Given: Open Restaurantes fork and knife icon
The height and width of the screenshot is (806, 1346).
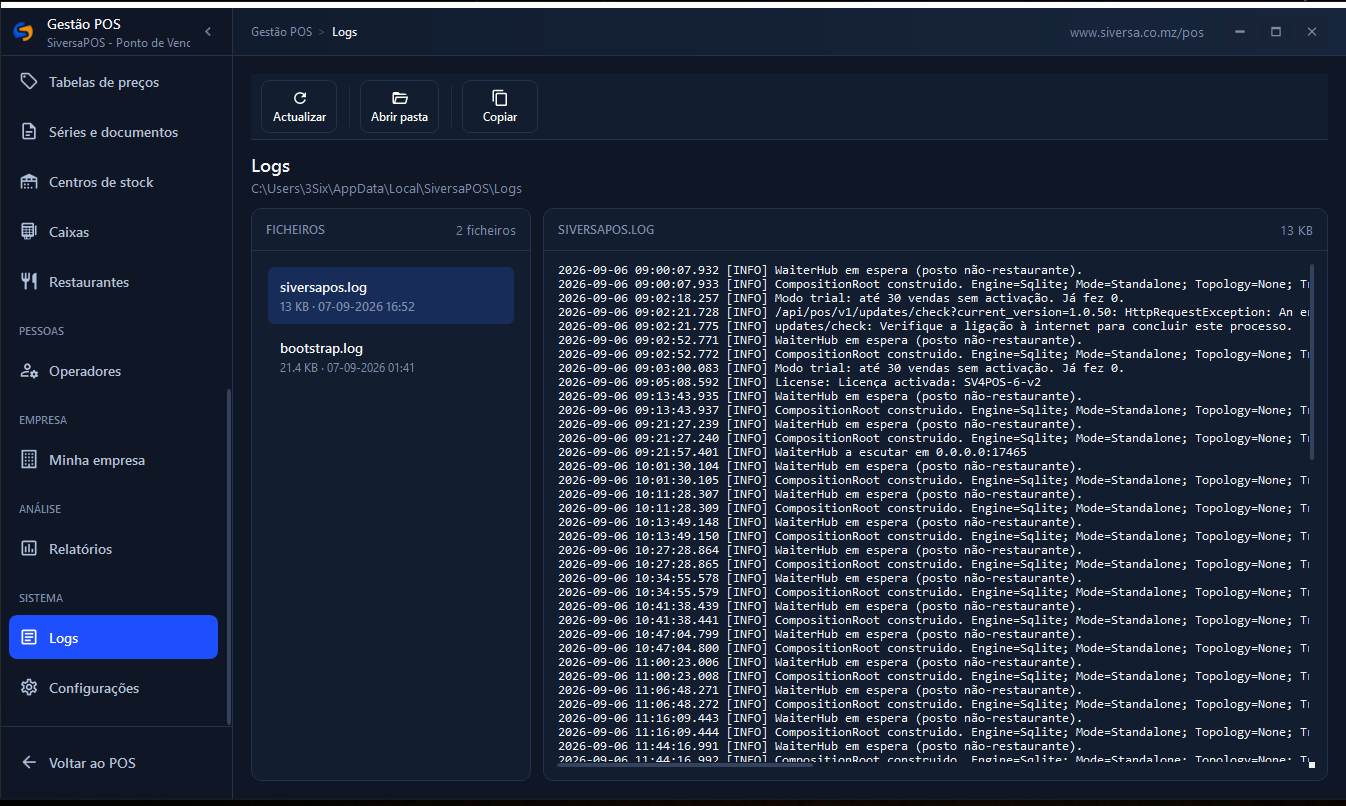Looking at the screenshot, I should coord(29,282).
